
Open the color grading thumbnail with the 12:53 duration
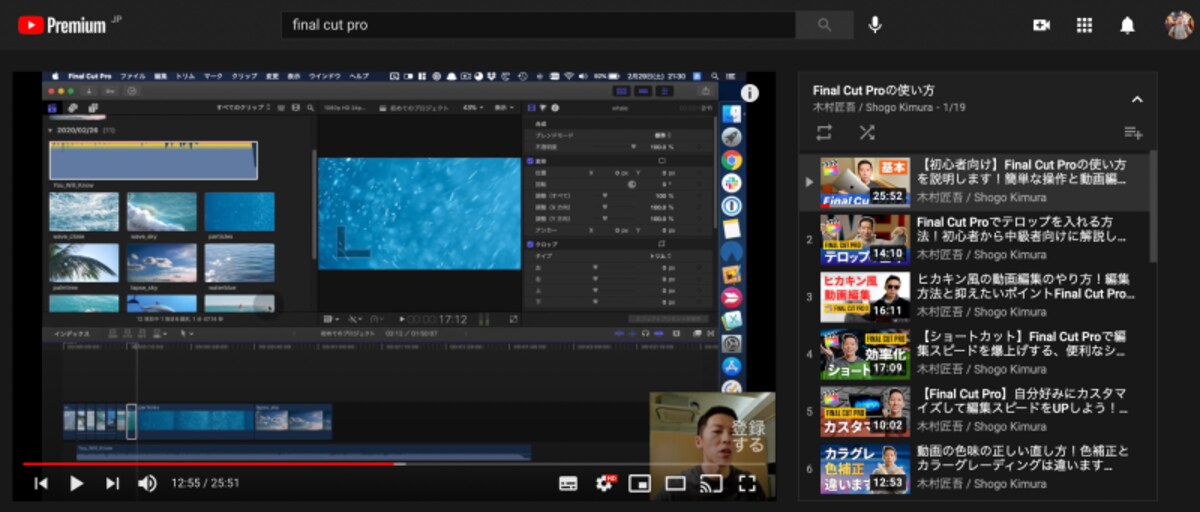click(865, 469)
